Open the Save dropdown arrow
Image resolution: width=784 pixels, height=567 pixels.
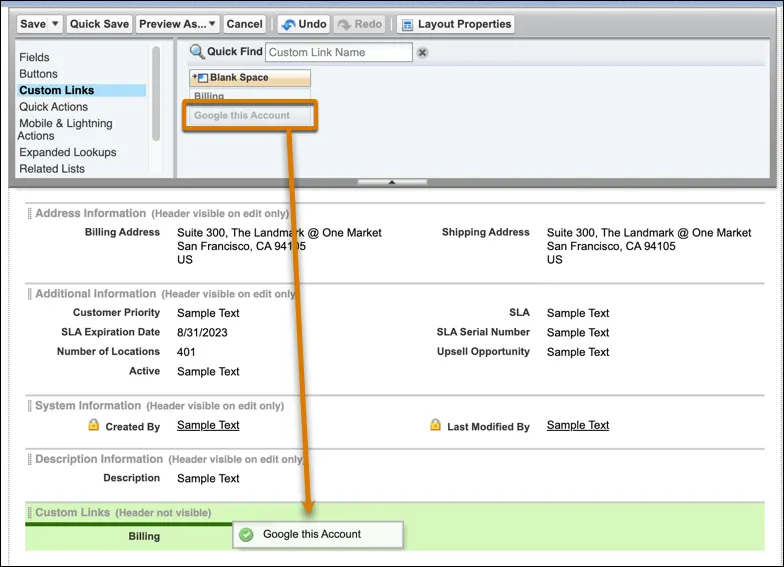pos(56,24)
